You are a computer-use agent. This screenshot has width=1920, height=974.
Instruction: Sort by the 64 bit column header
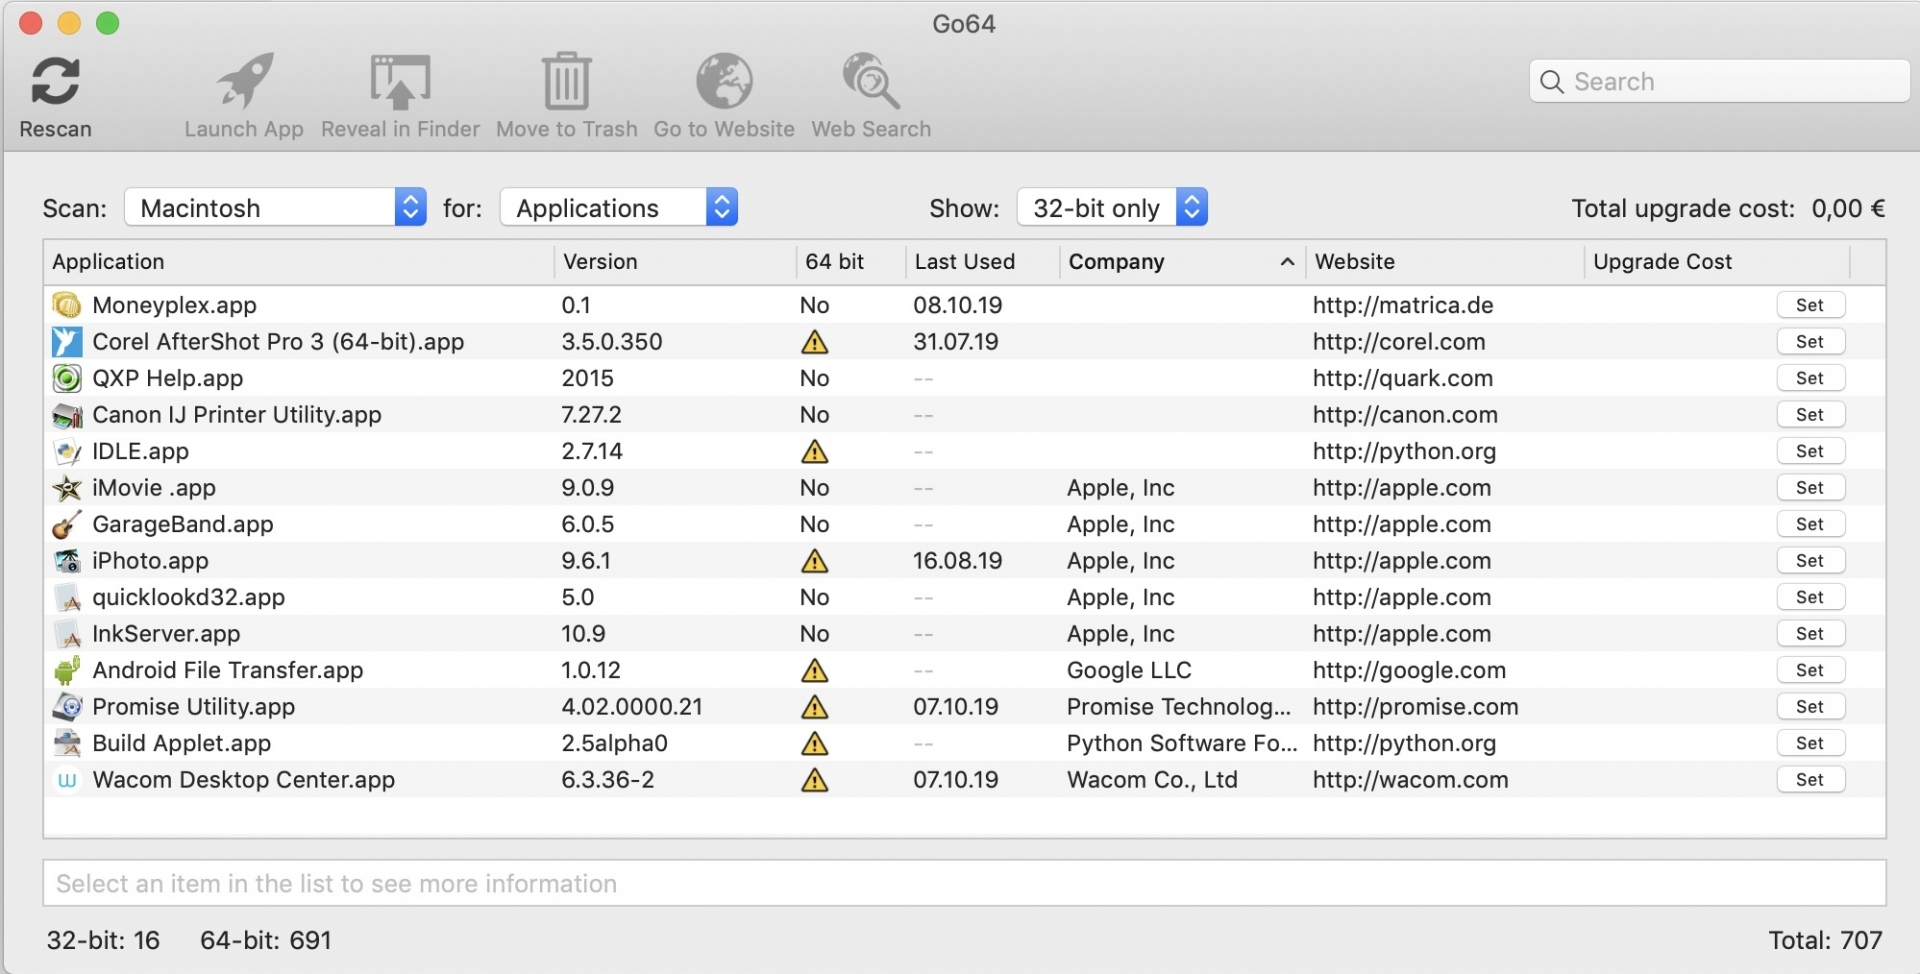(x=851, y=262)
